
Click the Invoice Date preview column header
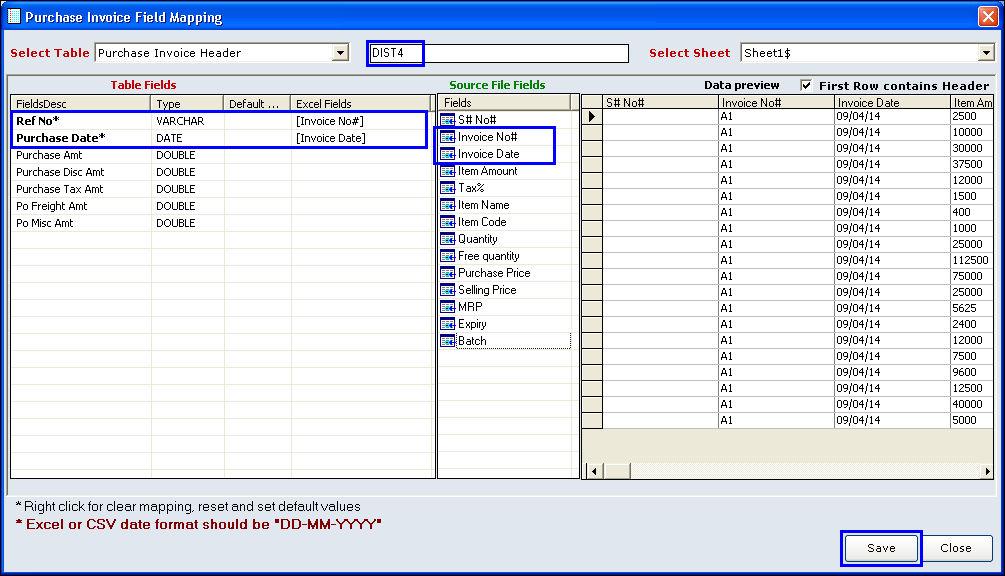(892, 103)
